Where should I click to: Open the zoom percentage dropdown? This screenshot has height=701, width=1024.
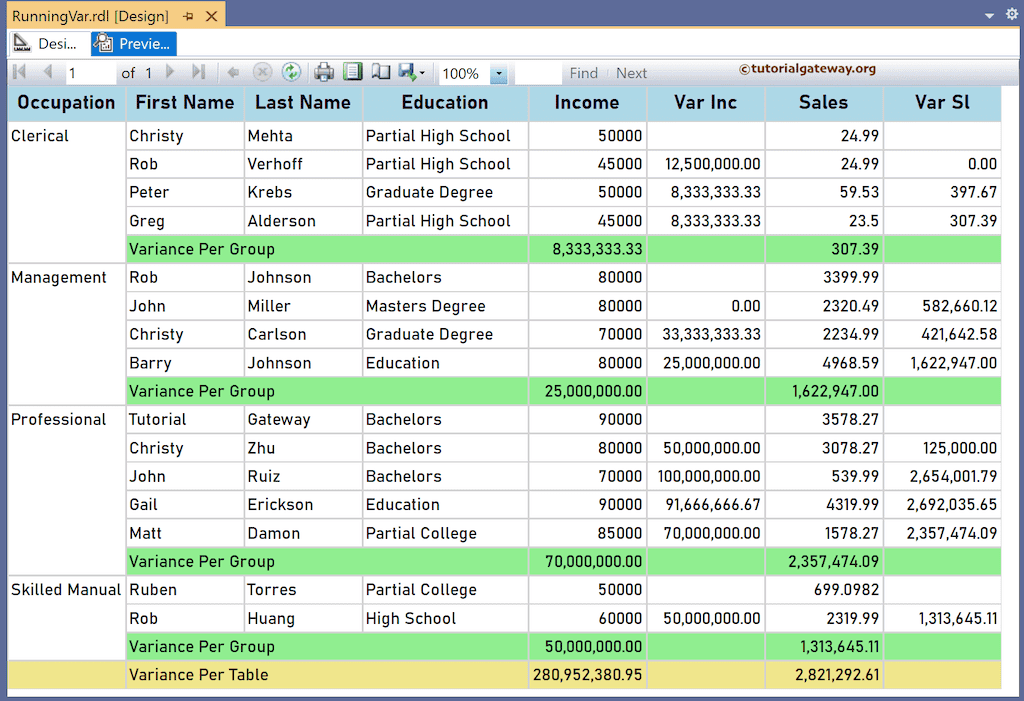[499, 72]
